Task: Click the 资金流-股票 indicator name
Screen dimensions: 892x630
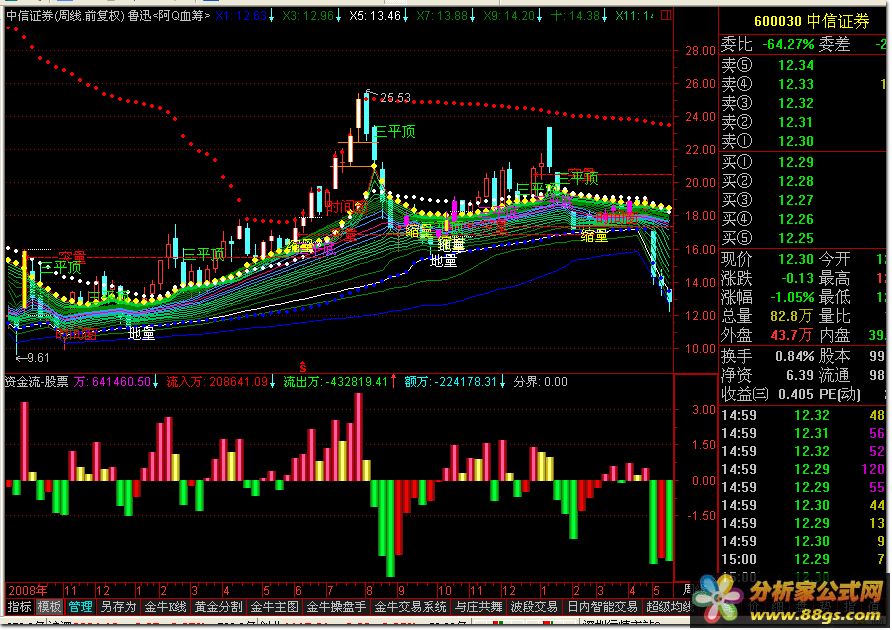Action: tap(37, 381)
